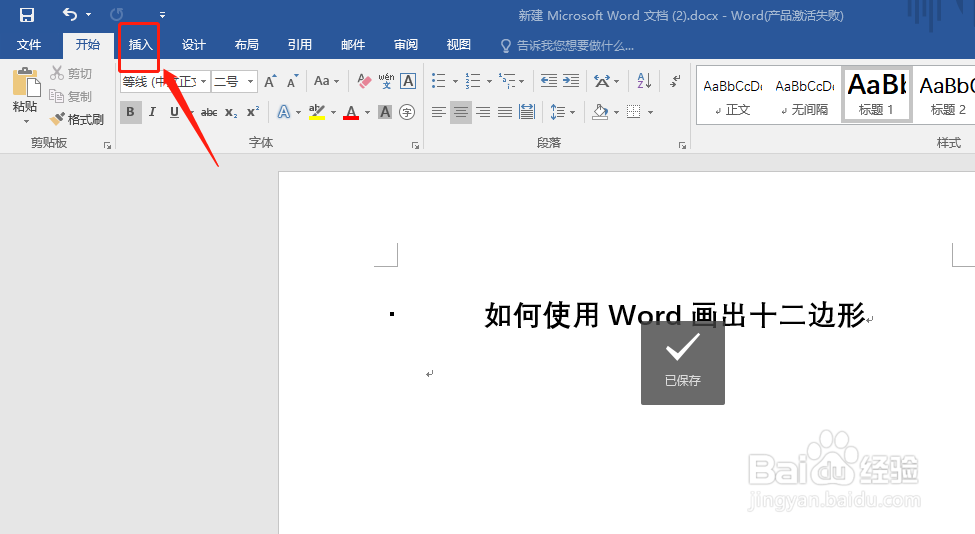Open the font color dropdown arrow
This screenshot has height=534, width=975.
pyautogui.click(x=367, y=113)
